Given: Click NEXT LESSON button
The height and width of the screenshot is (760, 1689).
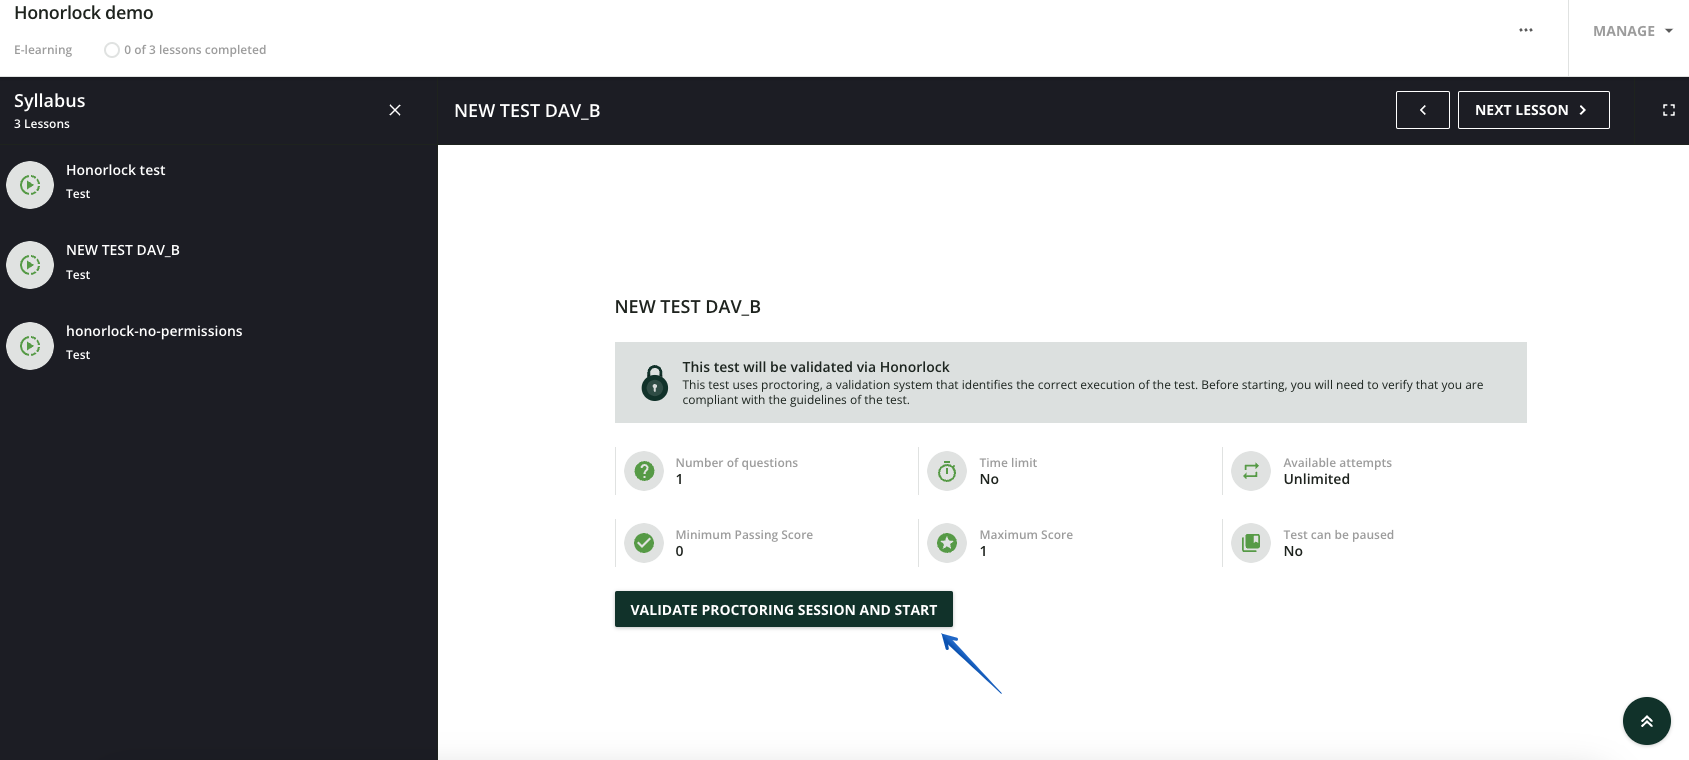Looking at the screenshot, I should tap(1533, 110).
